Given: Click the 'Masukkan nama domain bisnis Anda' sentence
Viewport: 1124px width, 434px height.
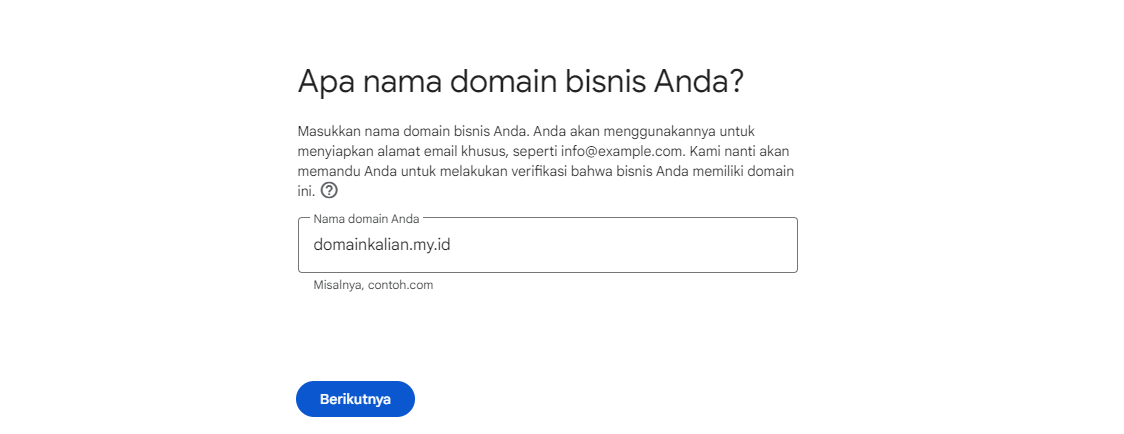Looking at the screenshot, I should pyautogui.click(x=412, y=132).
